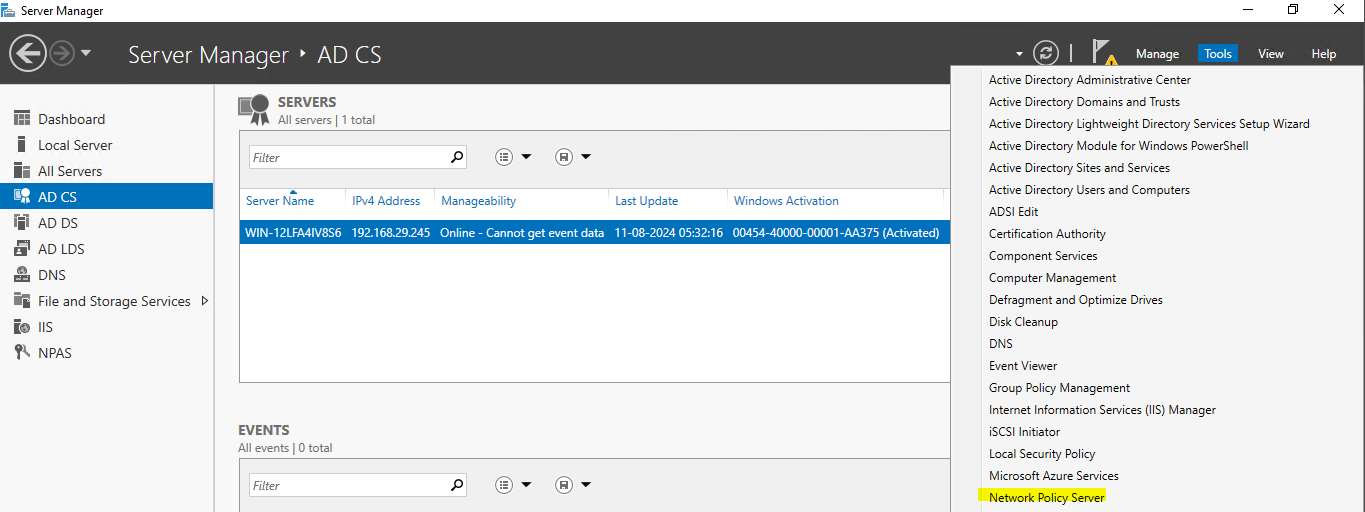The width and height of the screenshot is (1365, 512).
Task: Open the Servers list view options dropdown
Action: [514, 157]
